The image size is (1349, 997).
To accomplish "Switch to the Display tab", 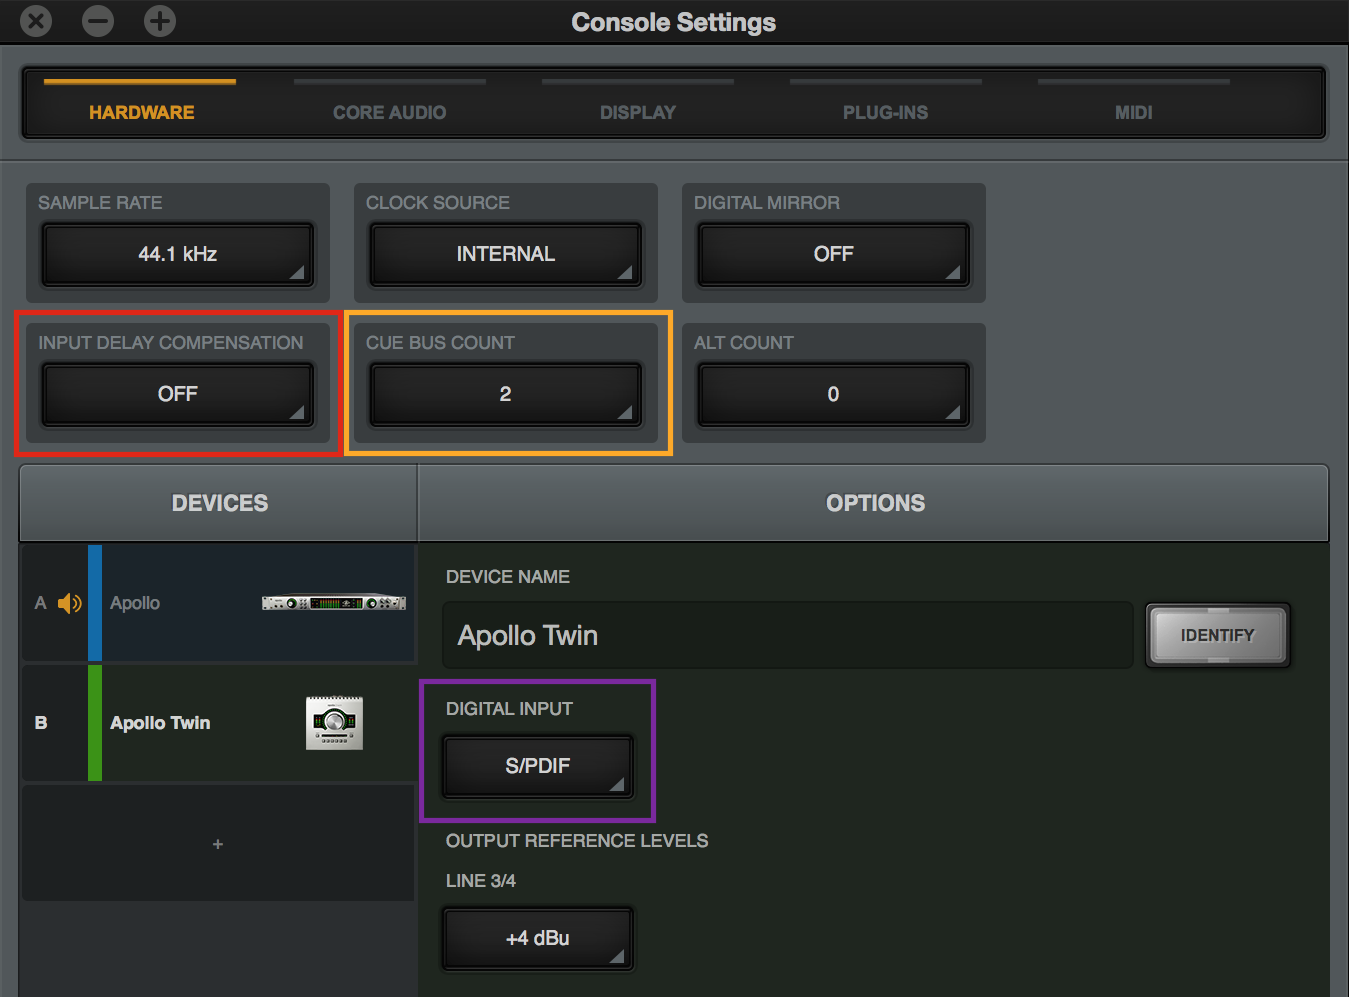I will [x=638, y=112].
